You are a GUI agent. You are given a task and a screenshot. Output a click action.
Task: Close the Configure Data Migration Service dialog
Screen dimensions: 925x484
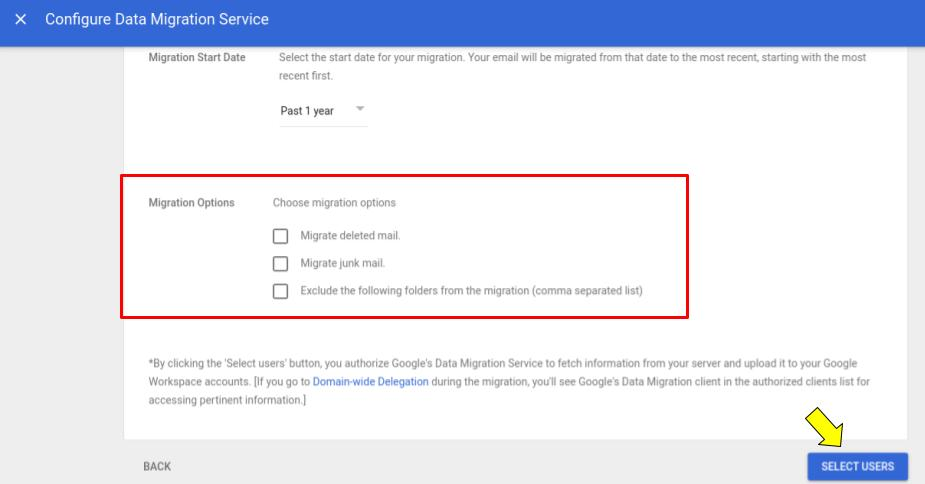tap(21, 19)
